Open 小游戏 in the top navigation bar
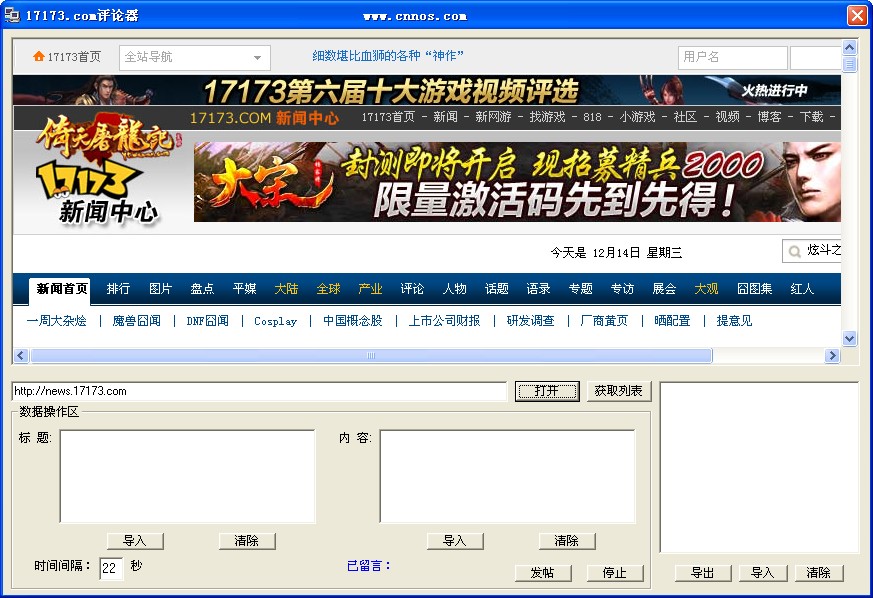Image resolution: width=873 pixels, height=598 pixels. [637, 117]
